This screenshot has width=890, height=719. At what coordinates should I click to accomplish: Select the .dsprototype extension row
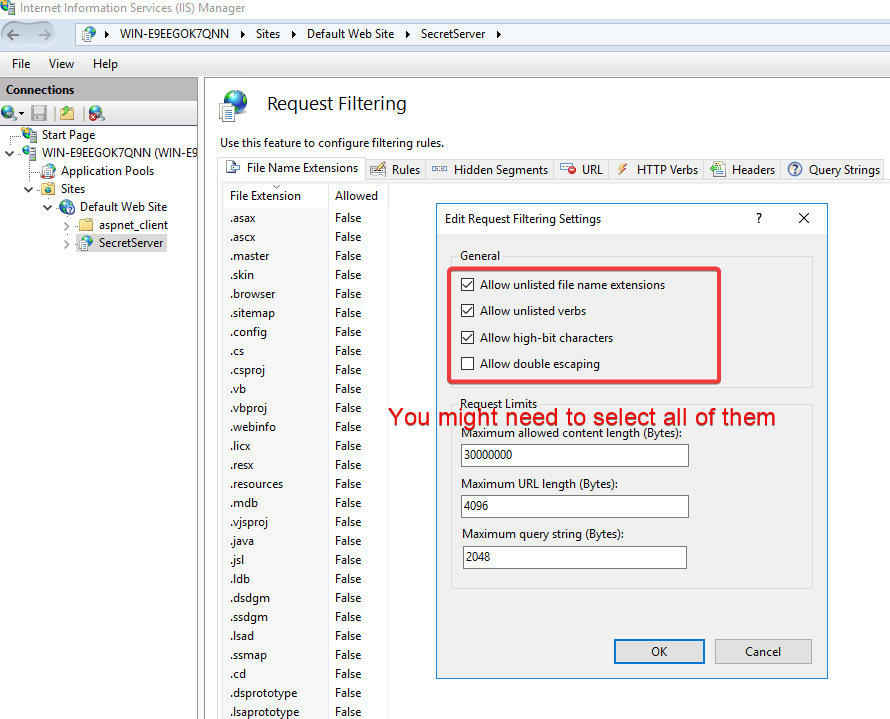coord(305,693)
